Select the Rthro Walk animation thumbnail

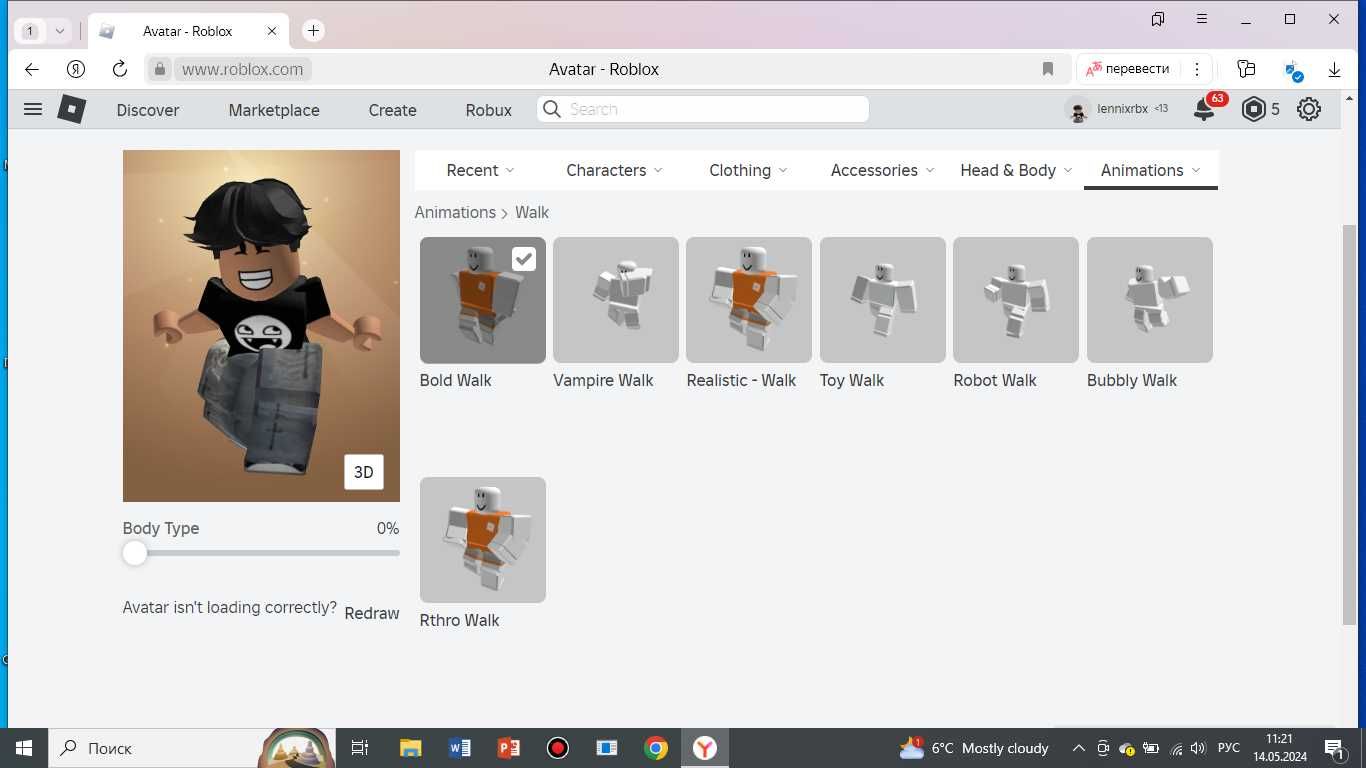click(x=483, y=540)
